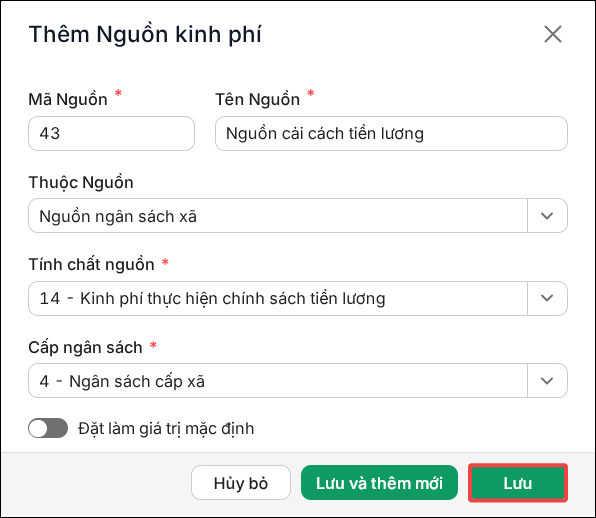Expand the Thuộc Nguồn dropdown arrow
The width and height of the screenshot is (596, 518).
point(547,216)
